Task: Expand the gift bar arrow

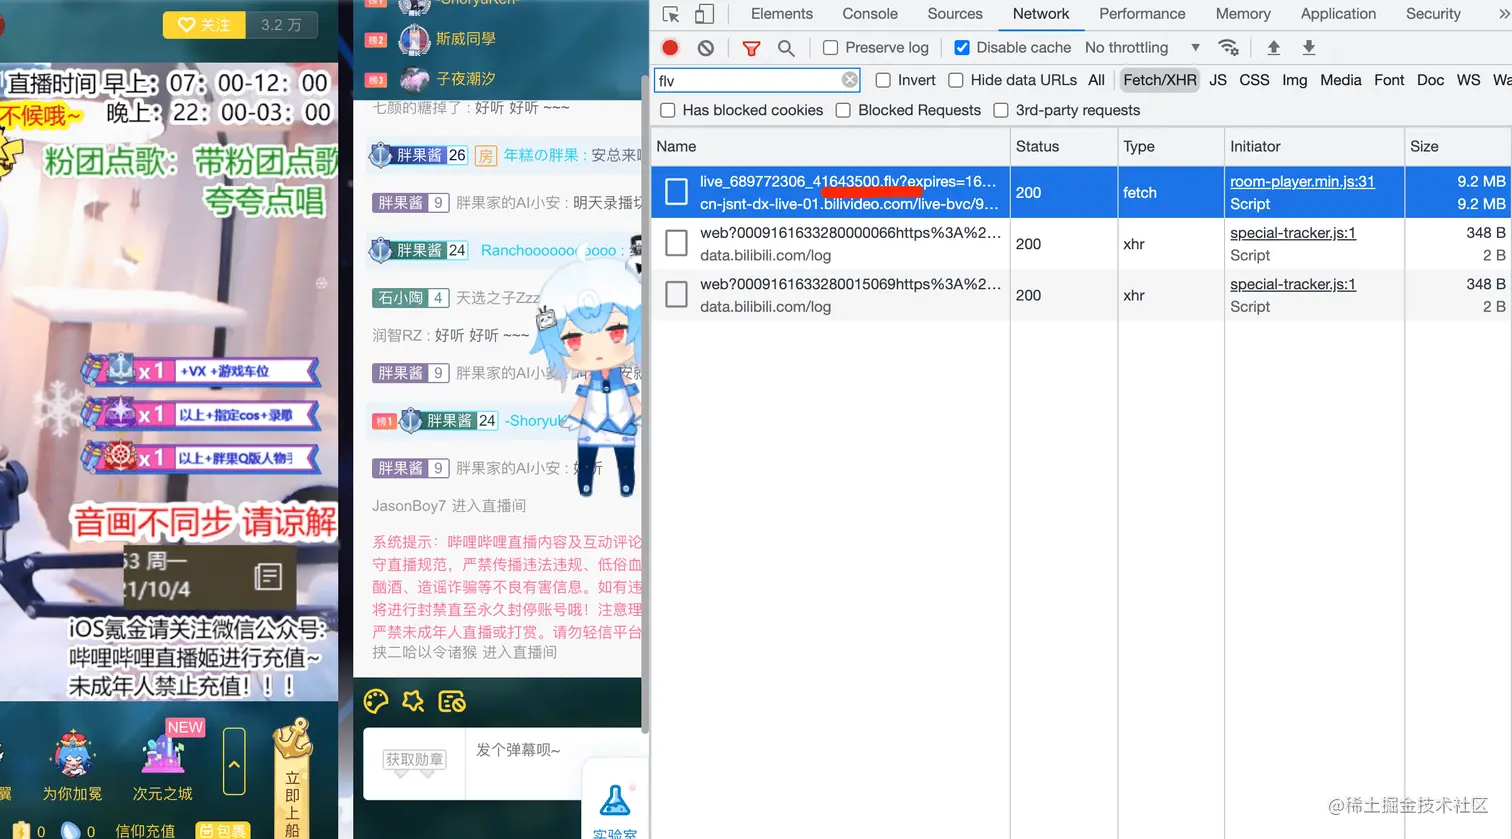Action: tap(234, 762)
